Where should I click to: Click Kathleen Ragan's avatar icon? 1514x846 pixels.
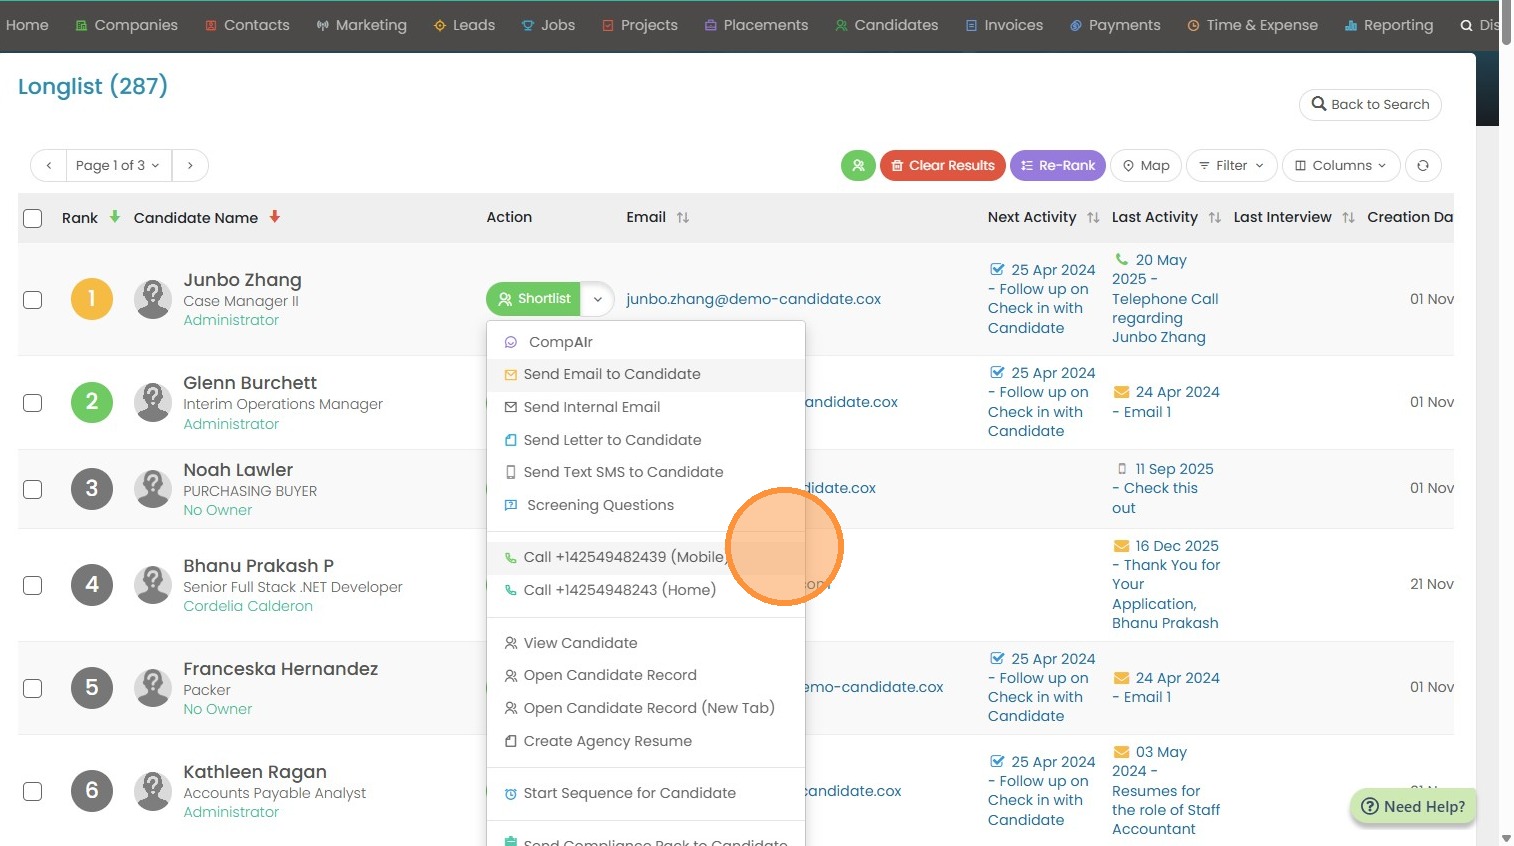[x=153, y=791]
